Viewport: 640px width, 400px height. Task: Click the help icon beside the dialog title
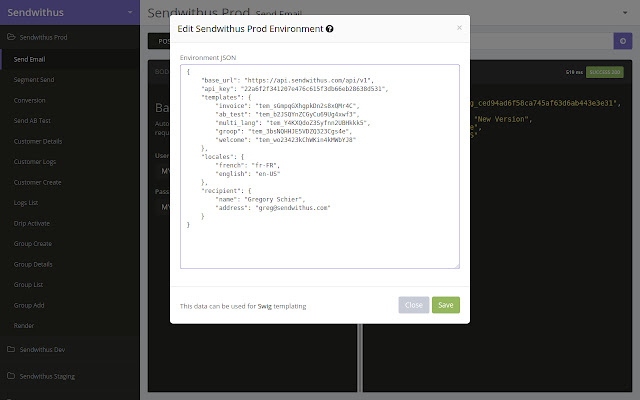coord(330,29)
